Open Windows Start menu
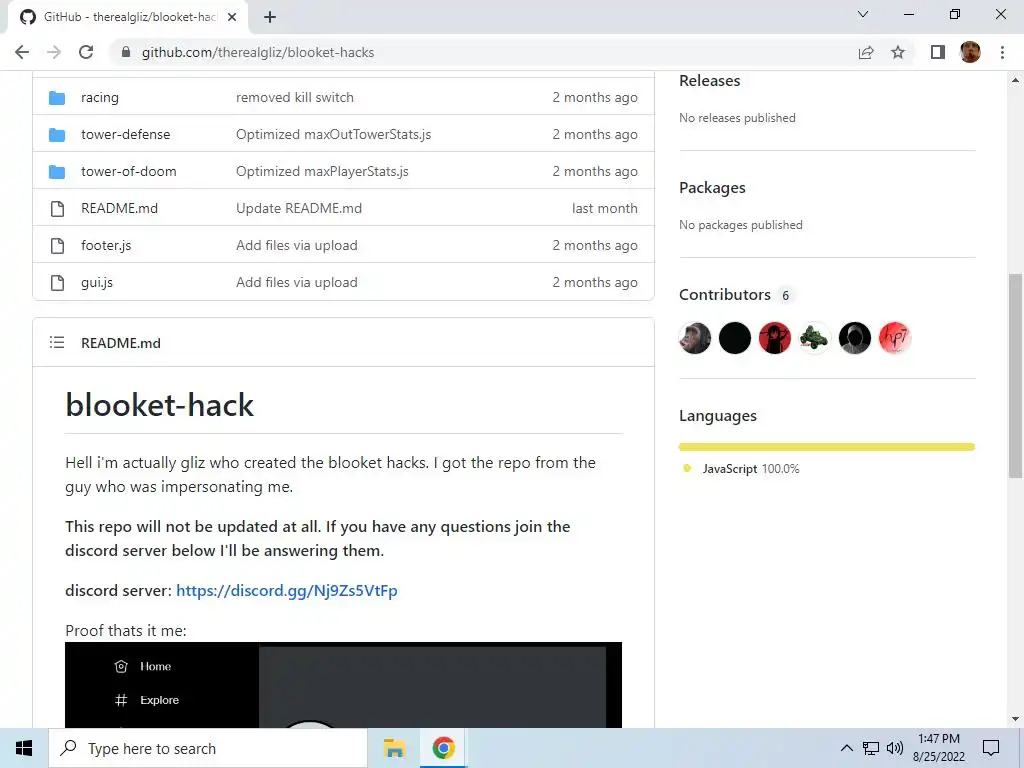 (x=24, y=748)
